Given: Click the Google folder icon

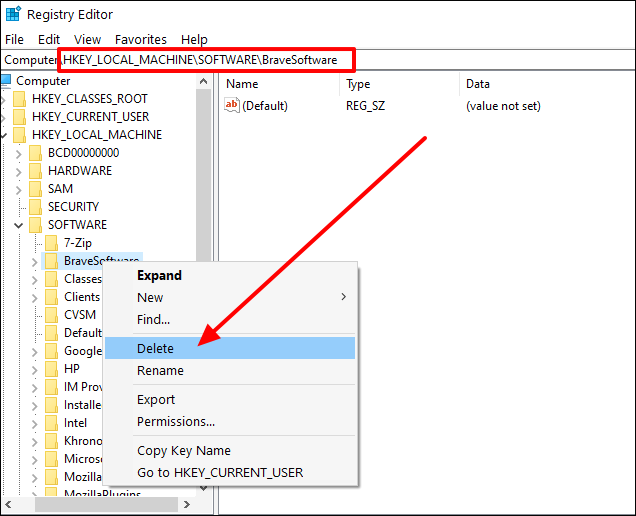Looking at the screenshot, I should [x=51, y=351].
